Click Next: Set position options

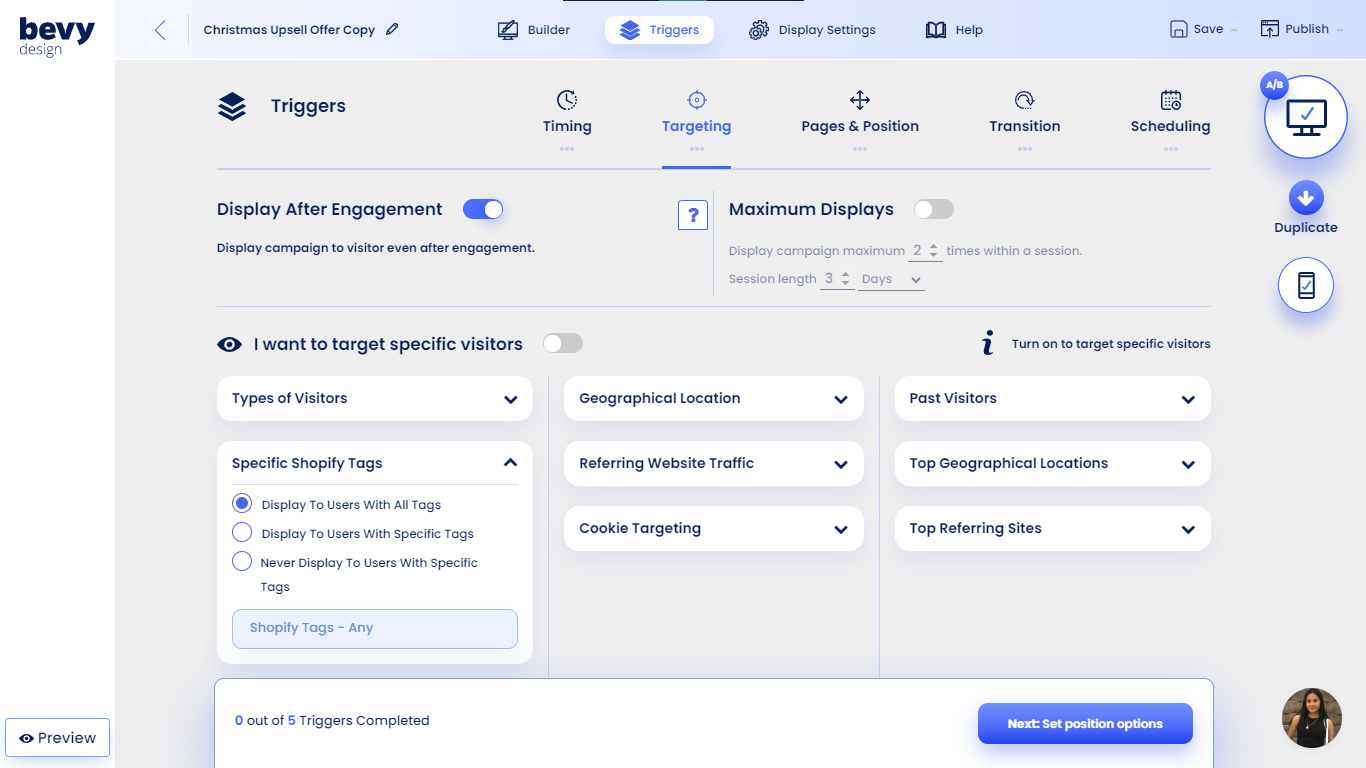1085,723
